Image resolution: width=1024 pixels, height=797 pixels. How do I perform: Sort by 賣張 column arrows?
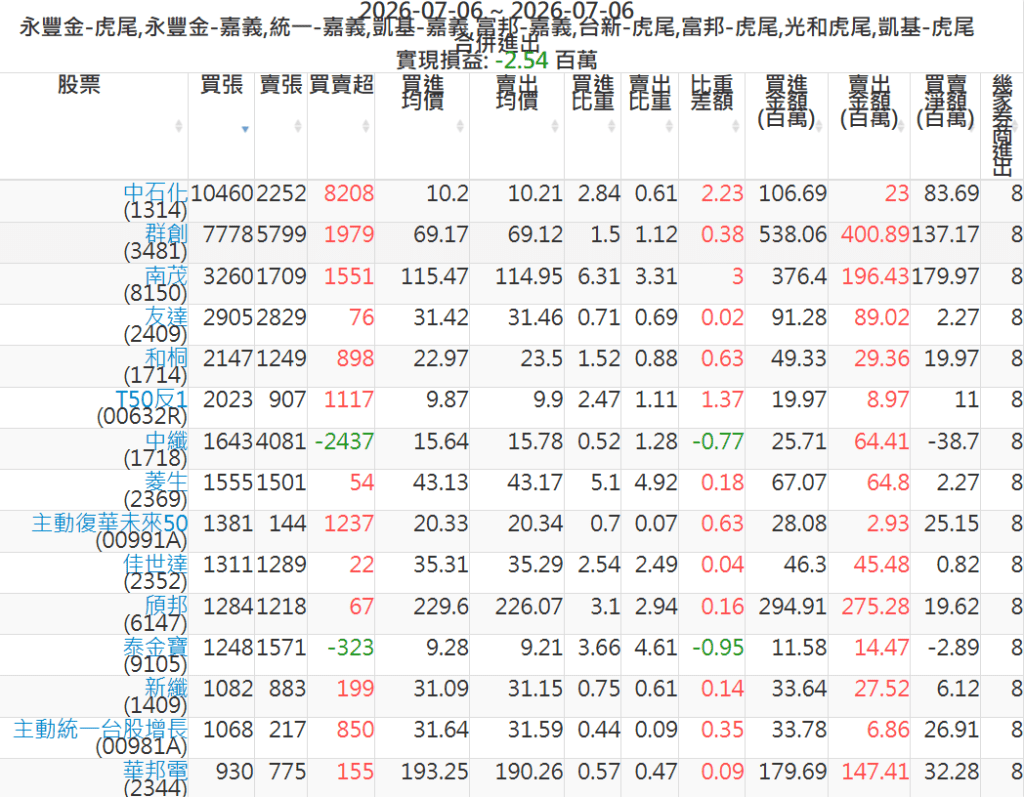coord(298,127)
